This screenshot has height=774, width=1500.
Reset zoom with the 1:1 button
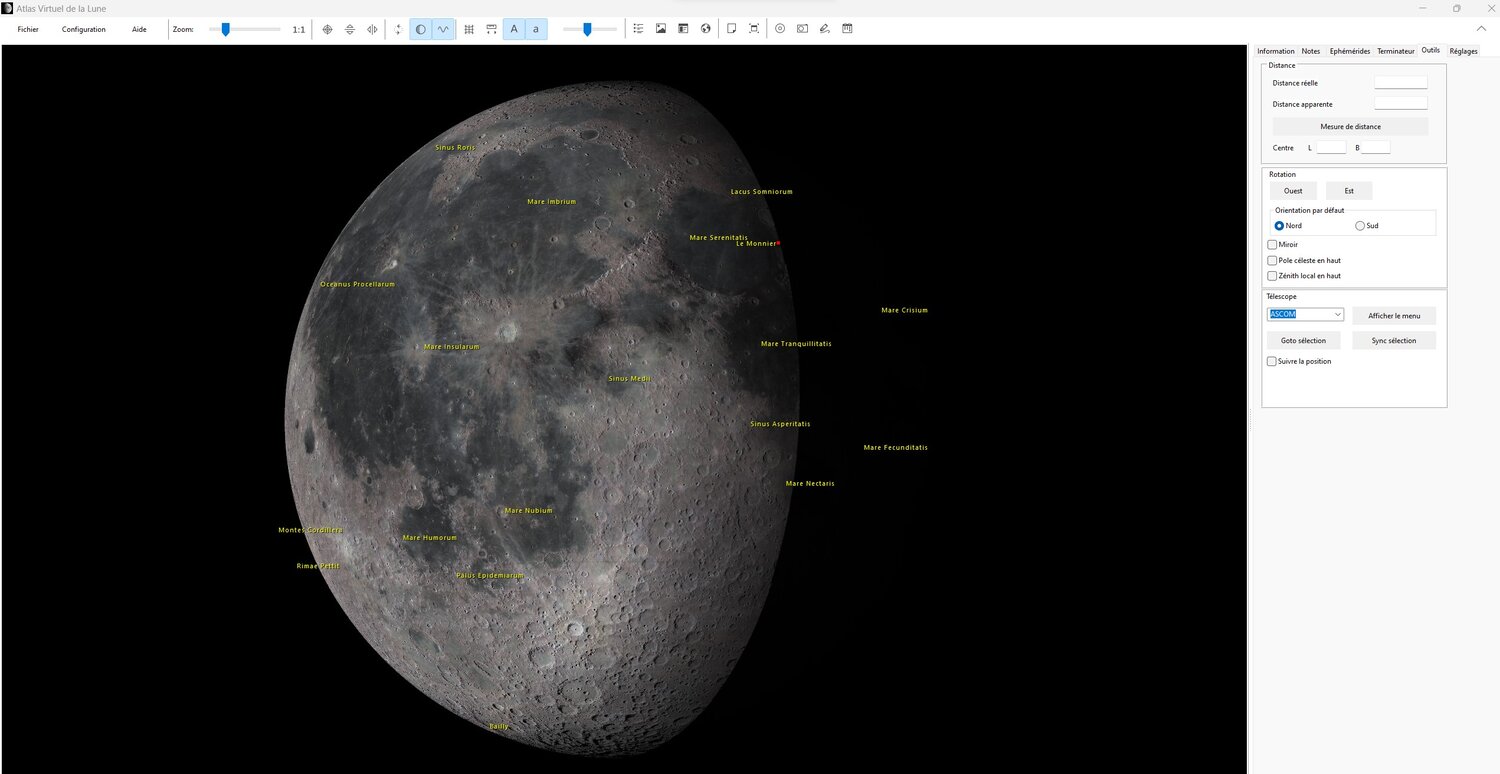tap(299, 30)
